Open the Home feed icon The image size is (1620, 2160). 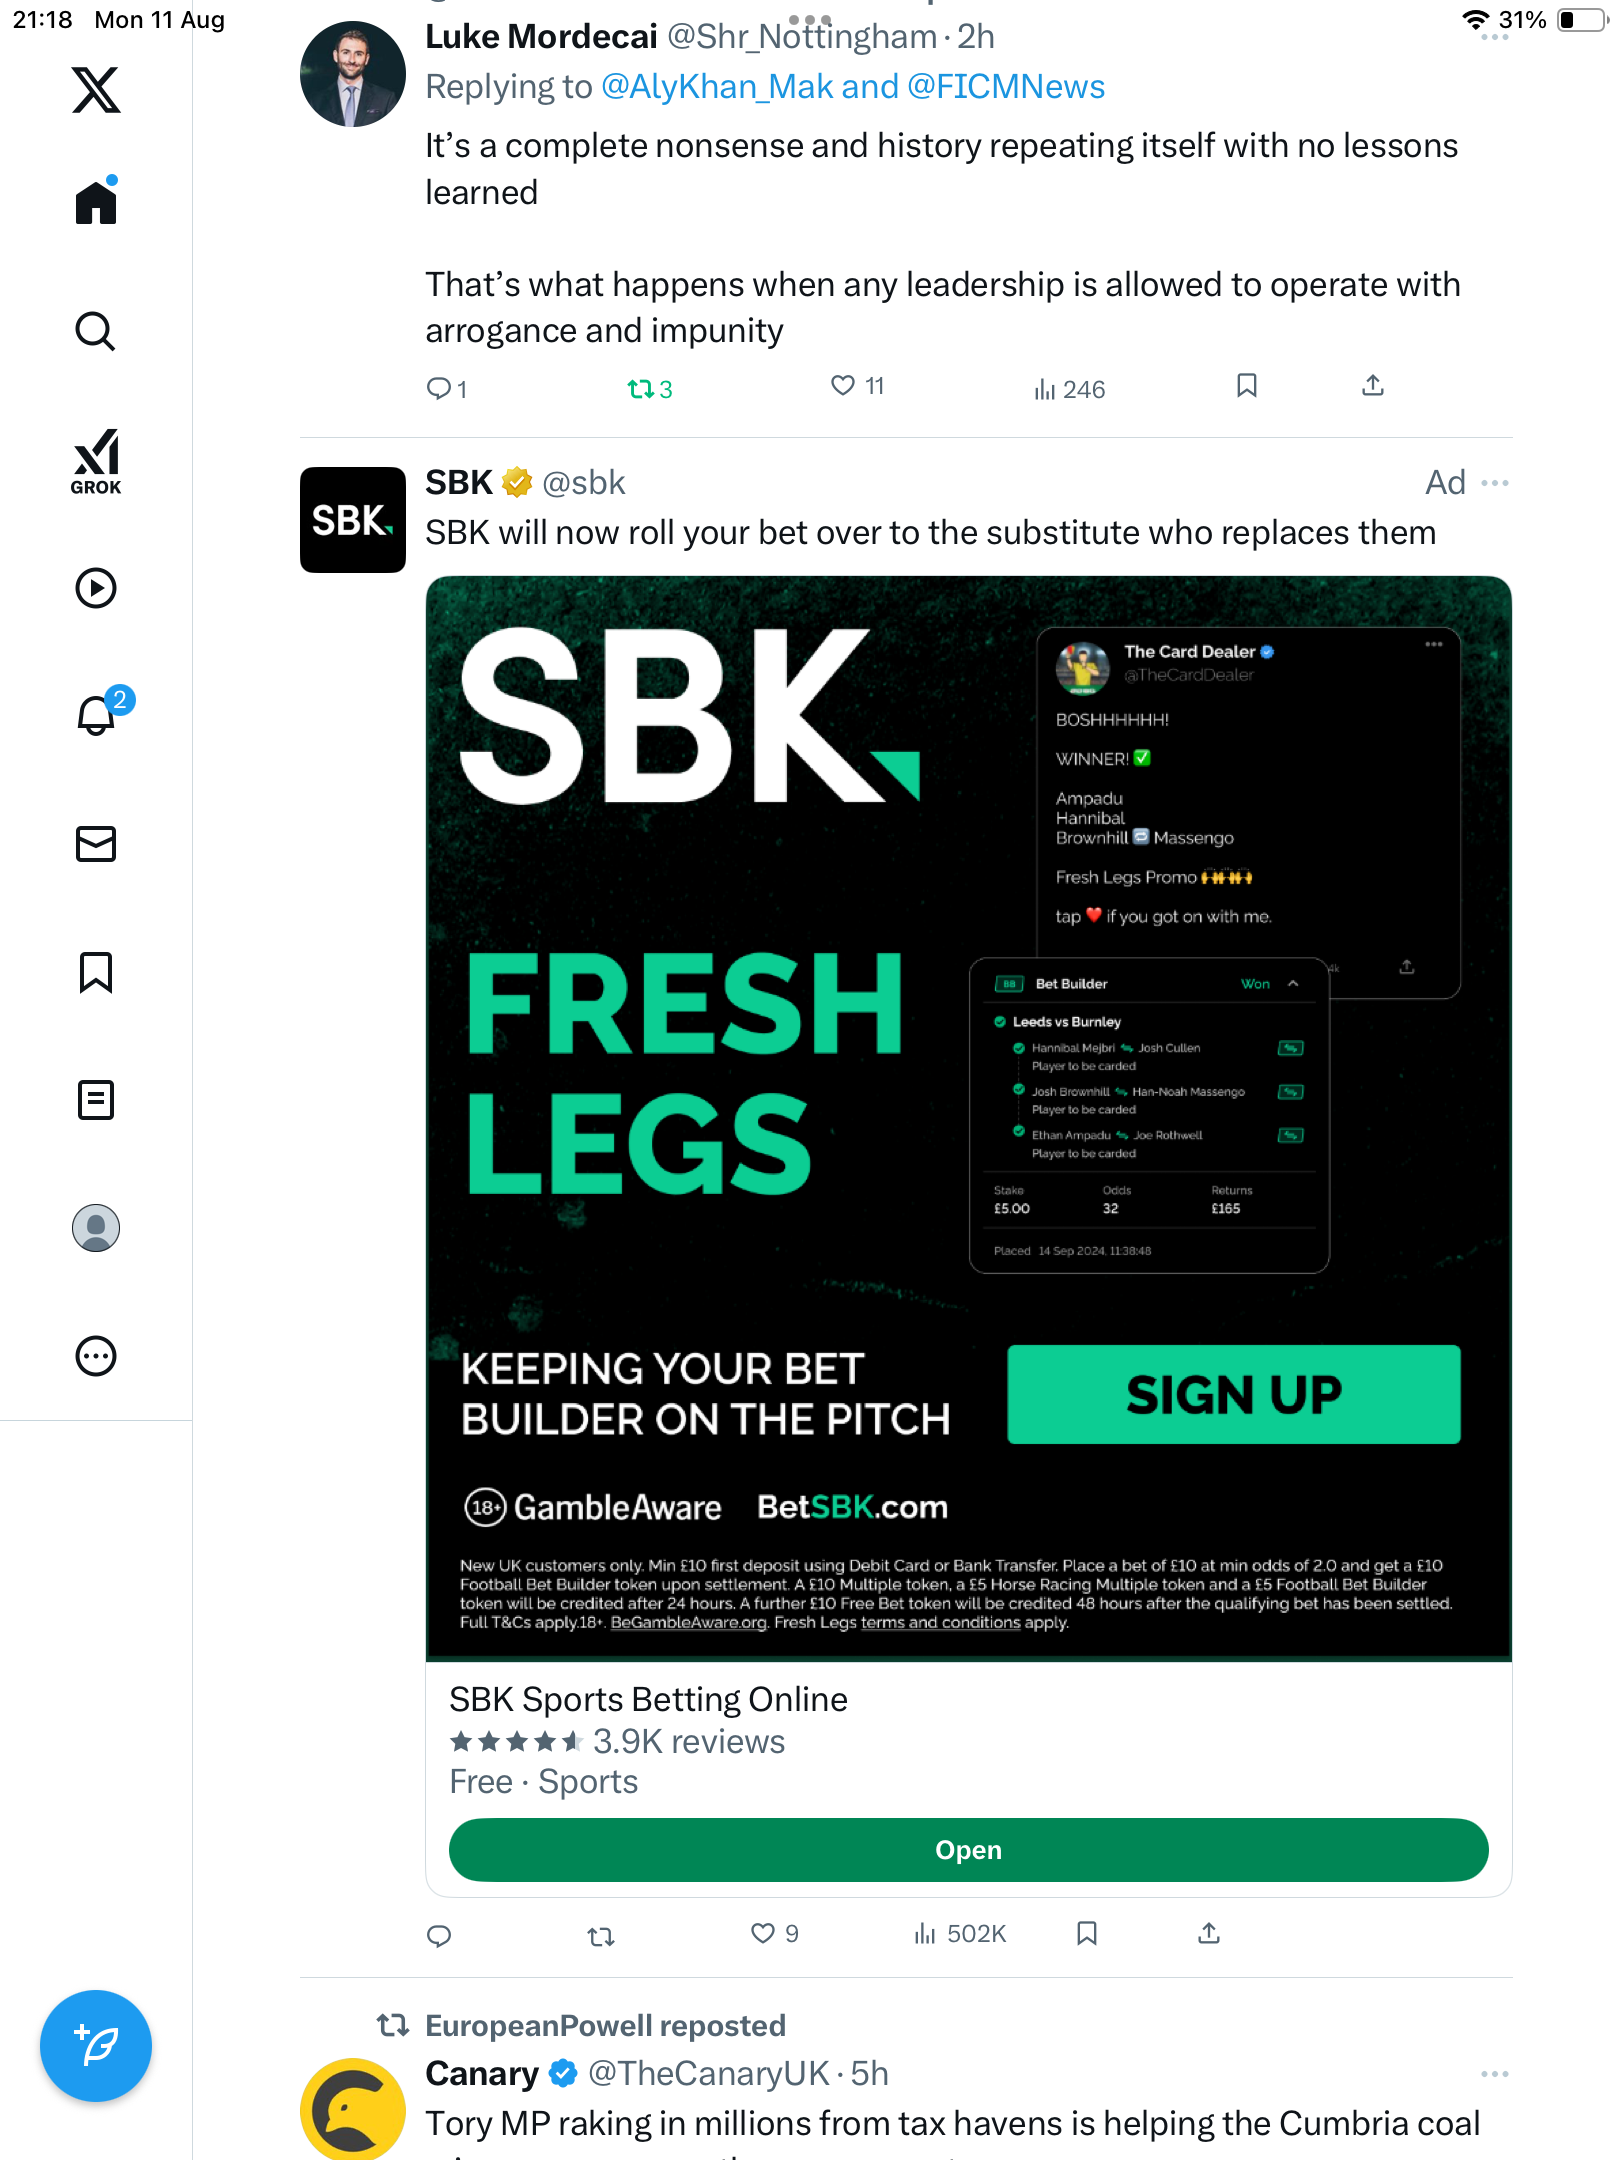[96, 203]
